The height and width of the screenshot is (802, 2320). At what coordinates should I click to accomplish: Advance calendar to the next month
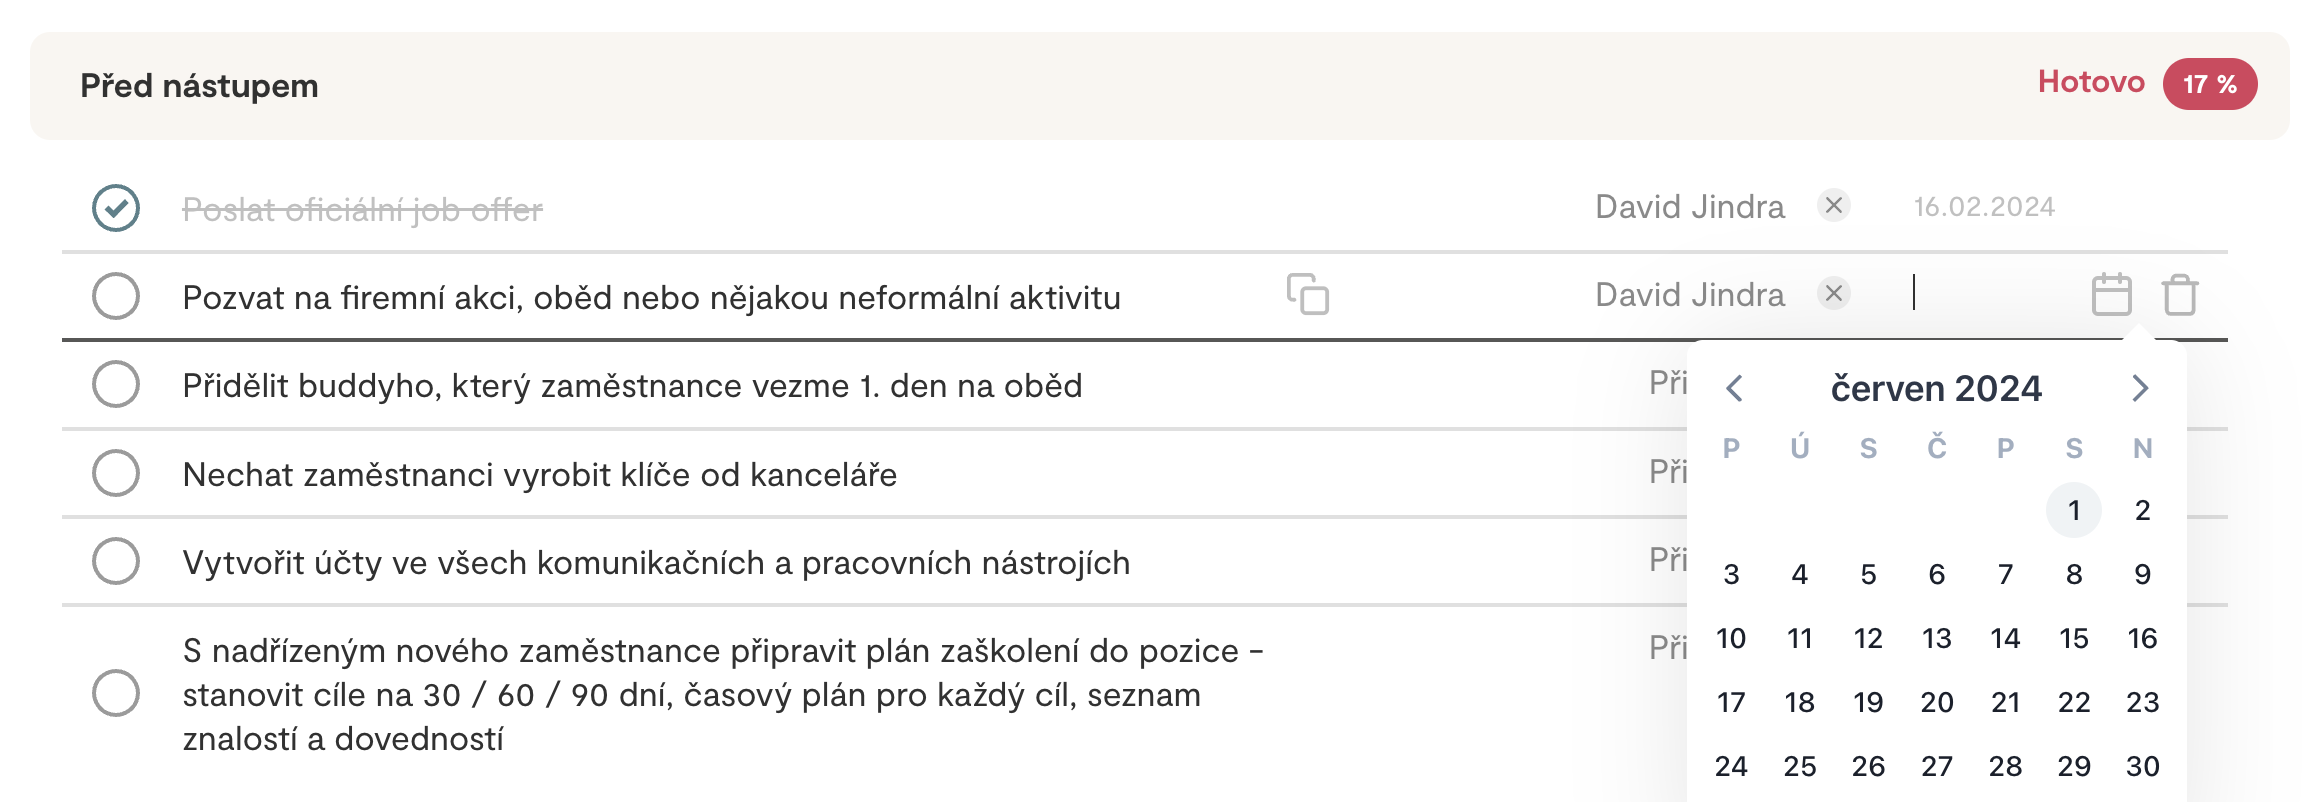tap(2140, 388)
